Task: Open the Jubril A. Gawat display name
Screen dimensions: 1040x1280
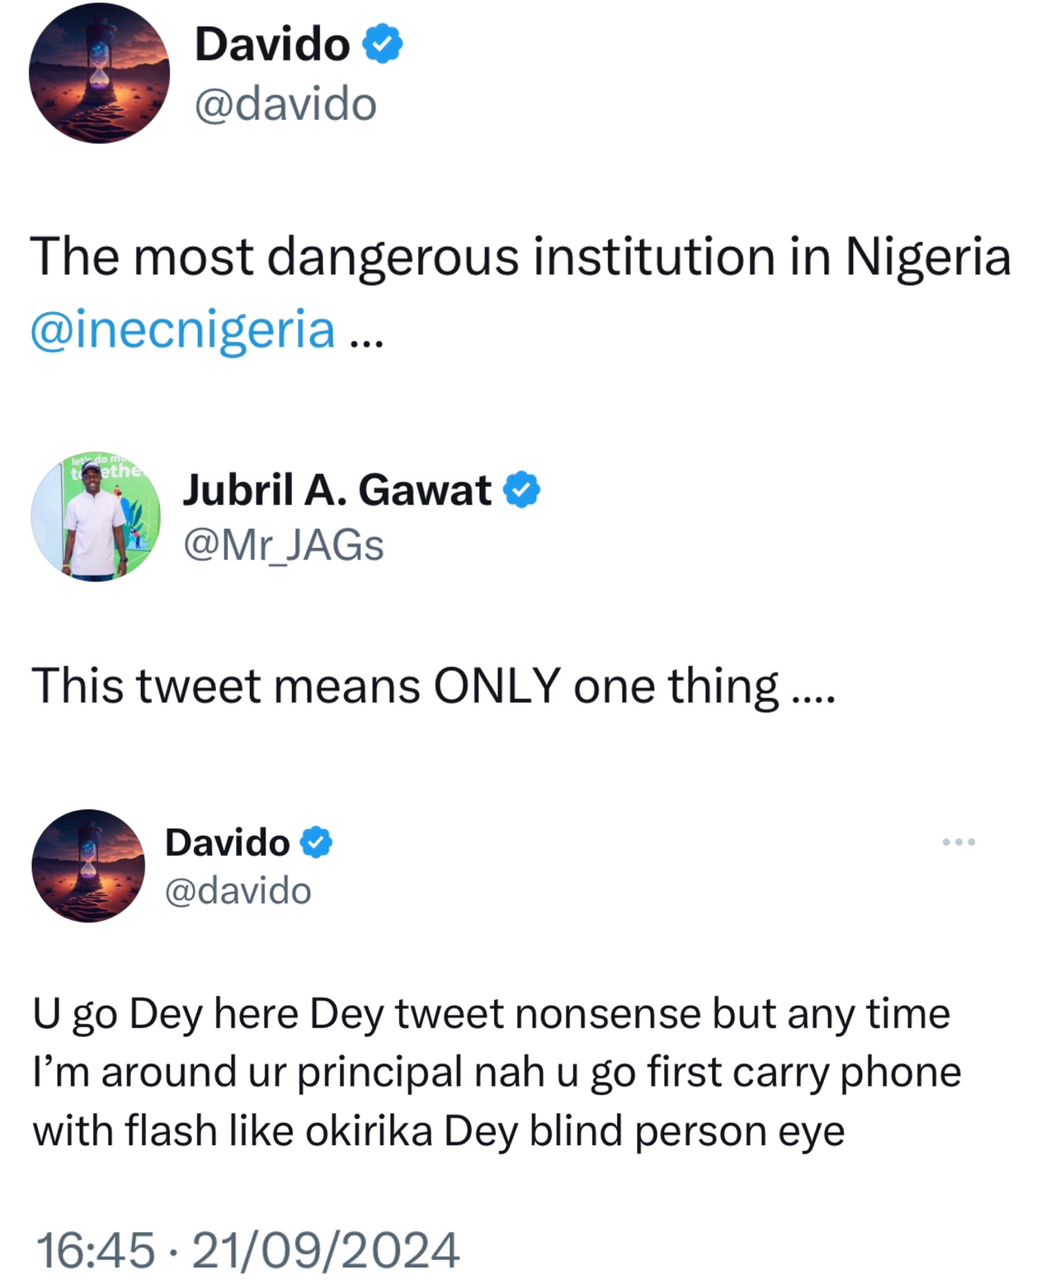Action: [337, 490]
